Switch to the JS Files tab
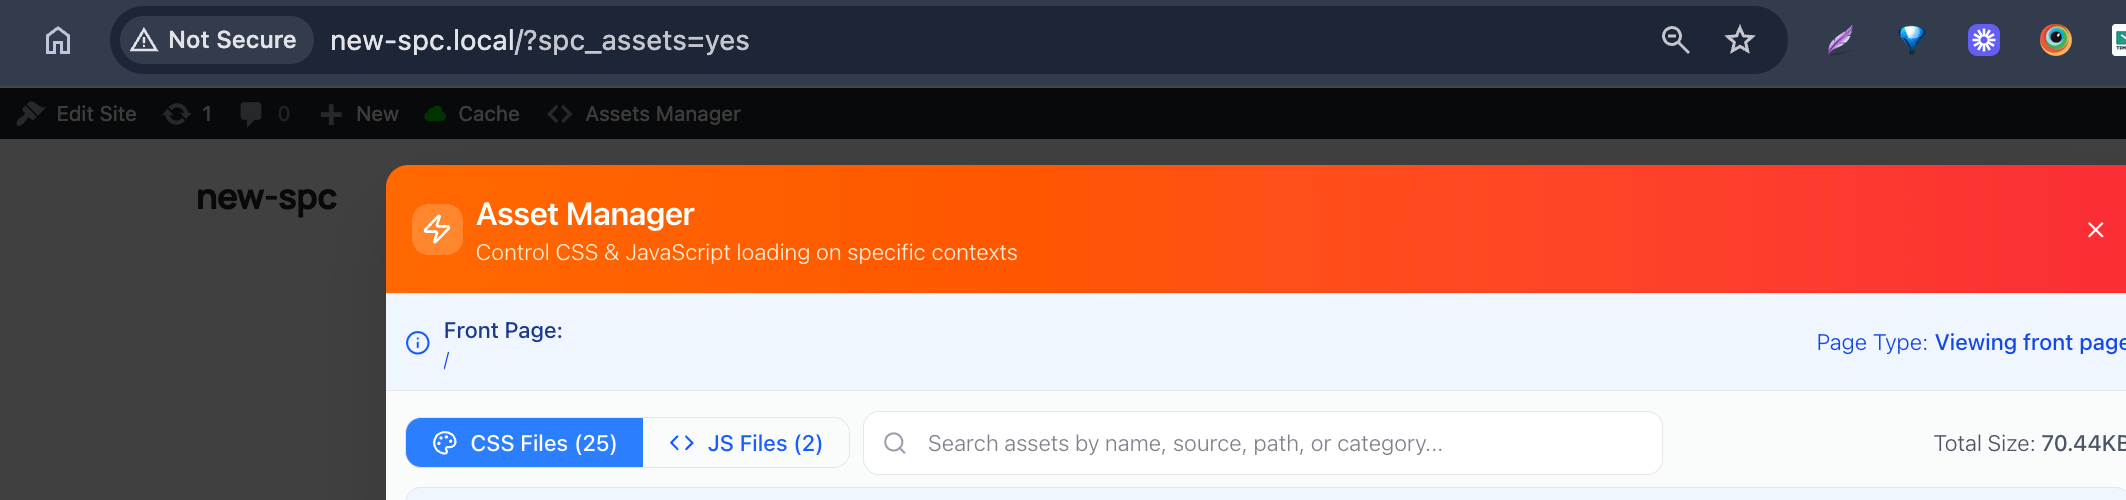This screenshot has height=500, width=2126. [746, 443]
